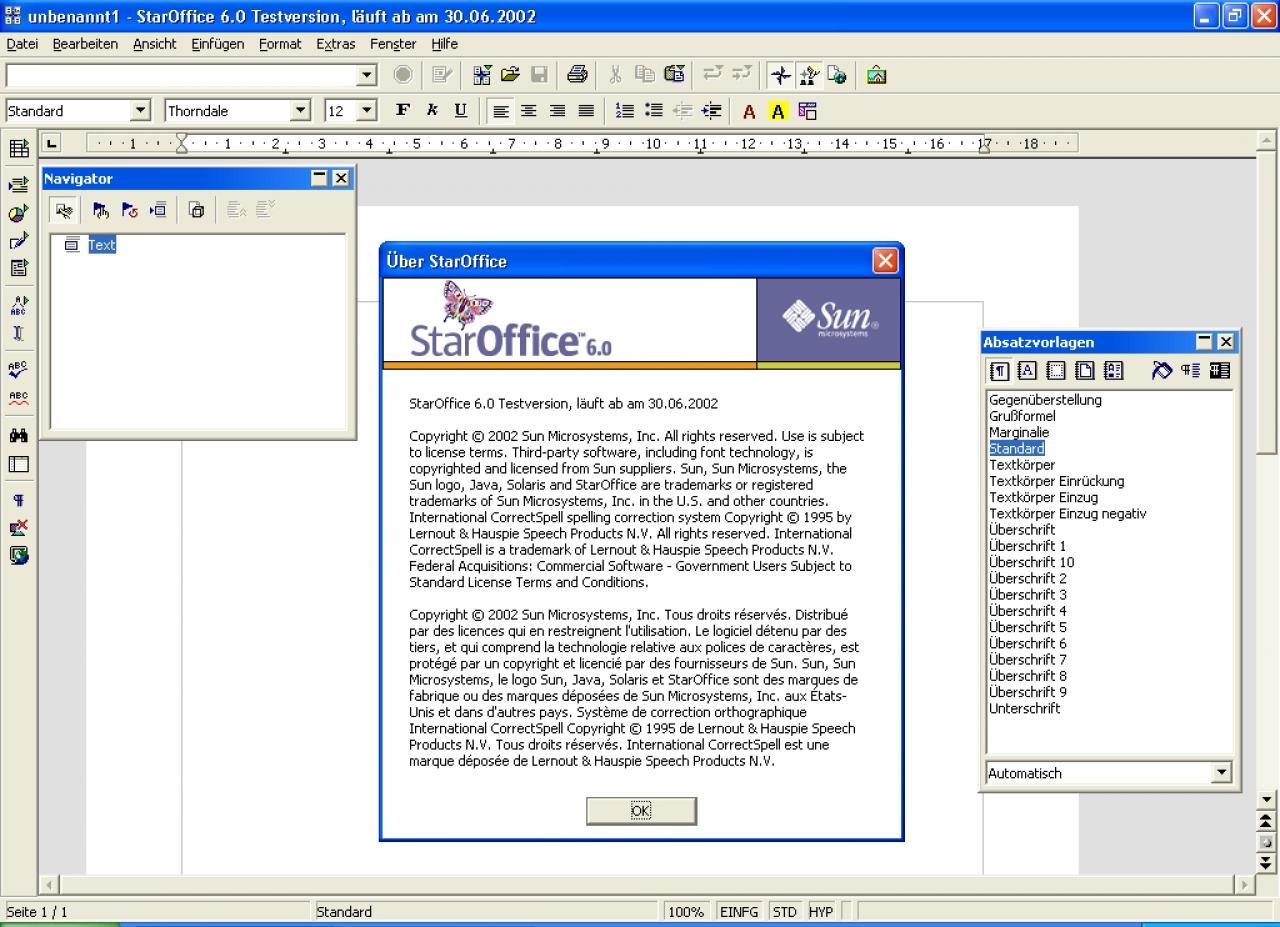Click the font color A icon

[x=749, y=111]
